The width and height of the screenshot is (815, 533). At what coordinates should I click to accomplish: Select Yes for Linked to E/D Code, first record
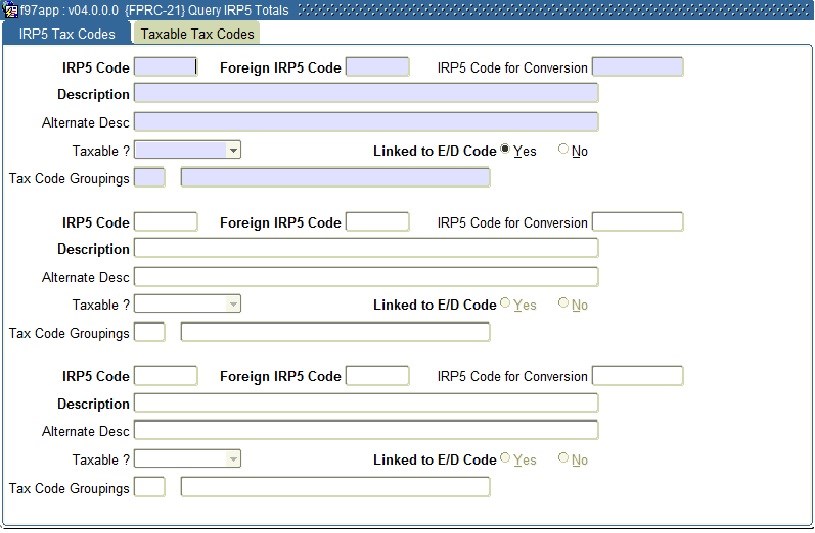click(505, 150)
